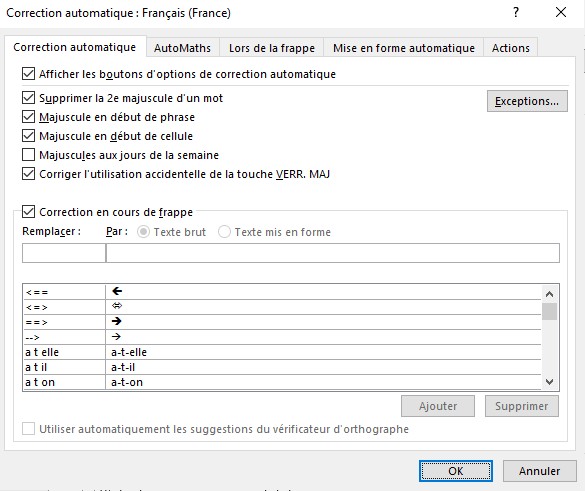Select the 'a t on' list entry
585x491 pixels.
282,382
